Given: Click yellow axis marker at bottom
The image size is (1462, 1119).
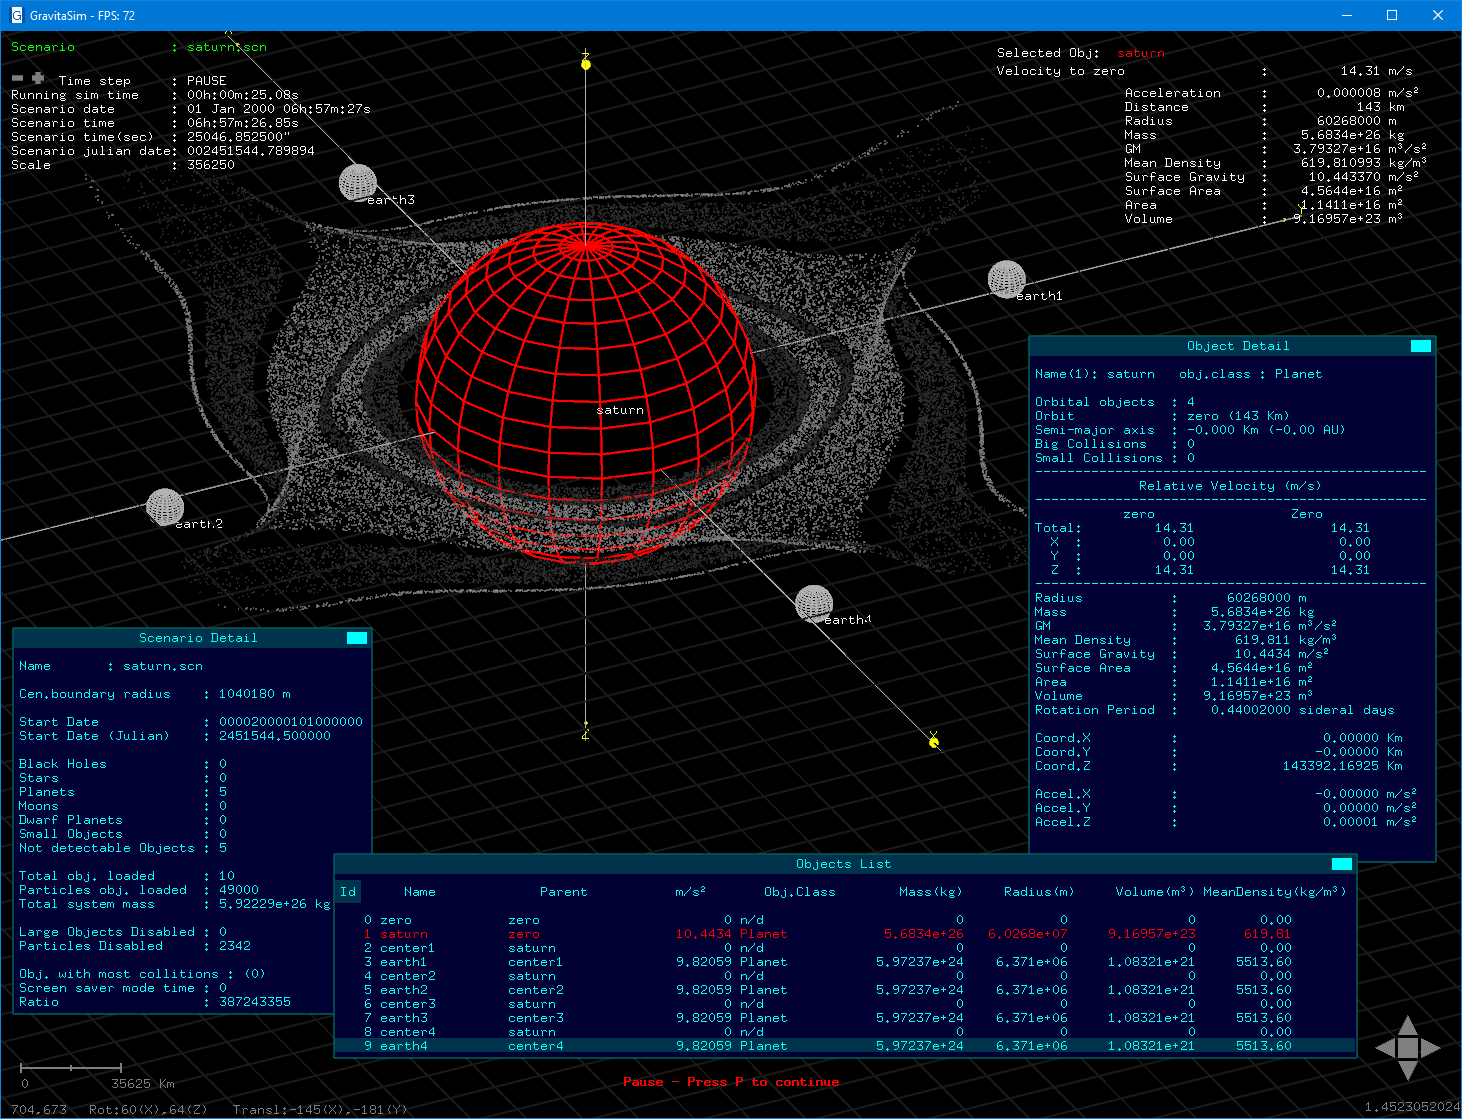Looking at the screenshot, I should (x=586, y=732).
